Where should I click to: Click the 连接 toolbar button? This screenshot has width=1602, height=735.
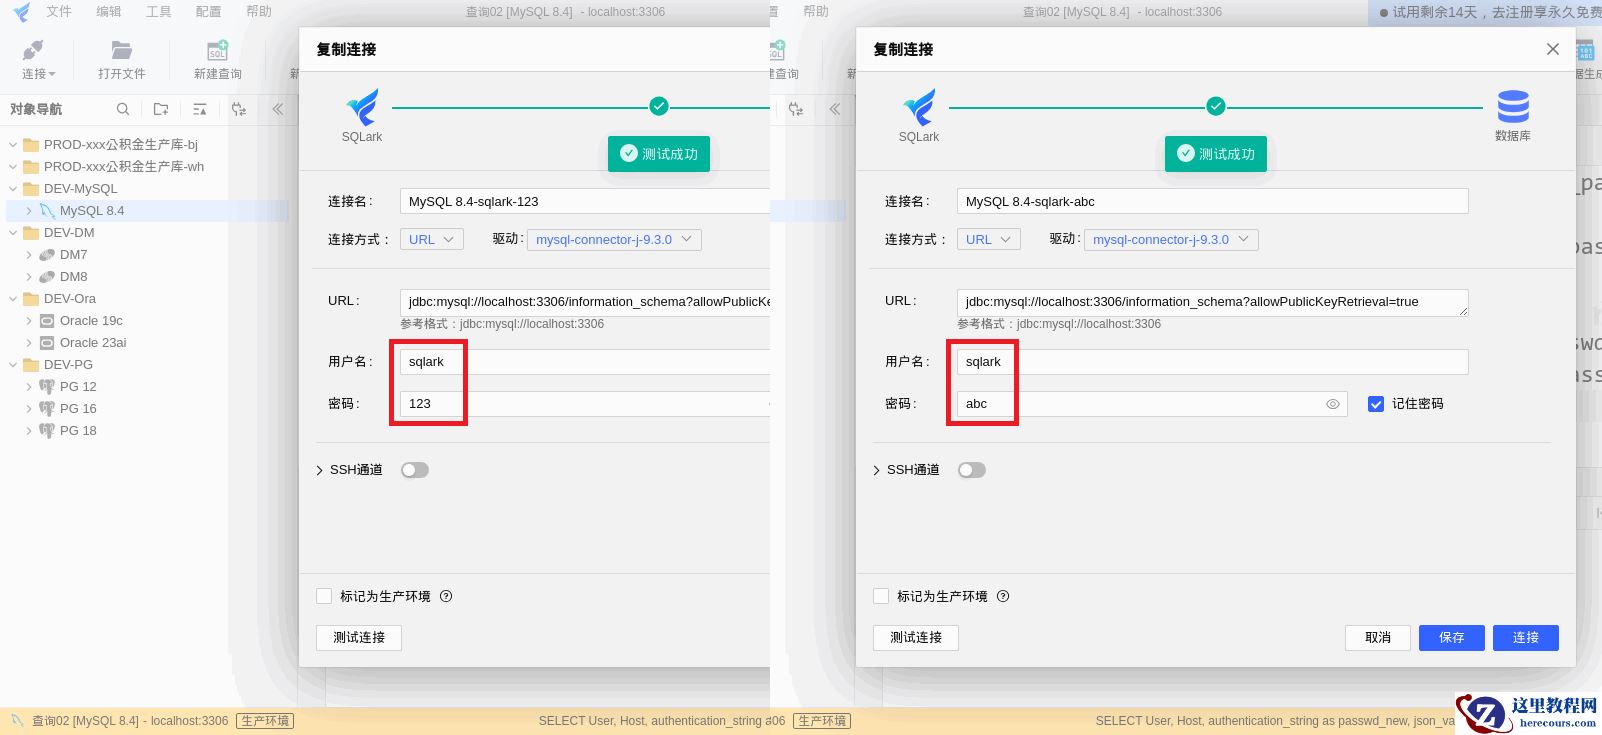click(x=37, y=60)
